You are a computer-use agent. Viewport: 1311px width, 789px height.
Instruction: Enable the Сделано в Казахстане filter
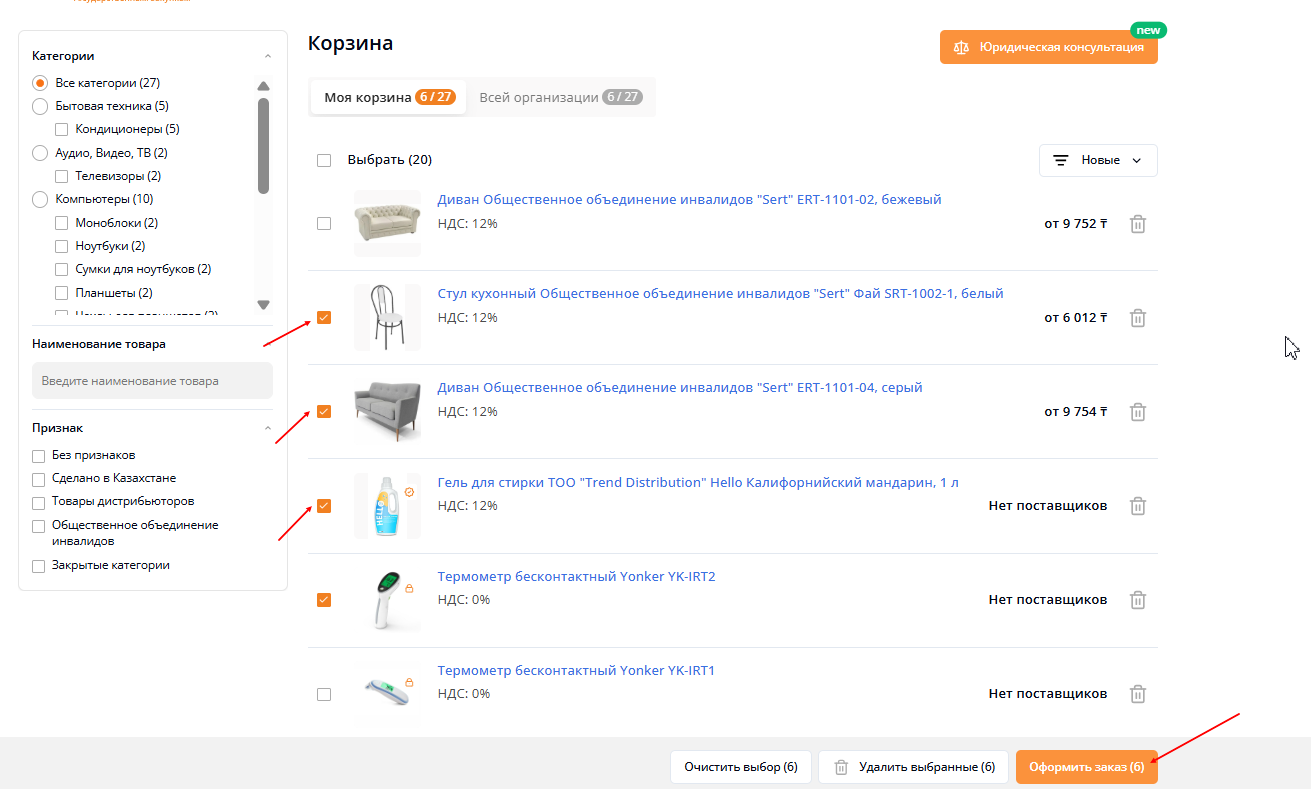(x=39, y=478)
